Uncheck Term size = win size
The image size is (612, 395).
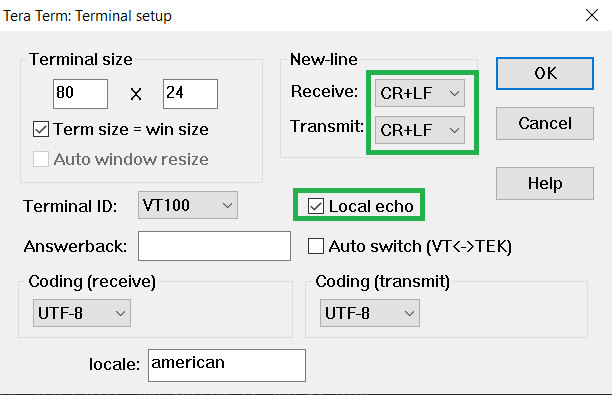pyautogui.click(x=41, y=129)
